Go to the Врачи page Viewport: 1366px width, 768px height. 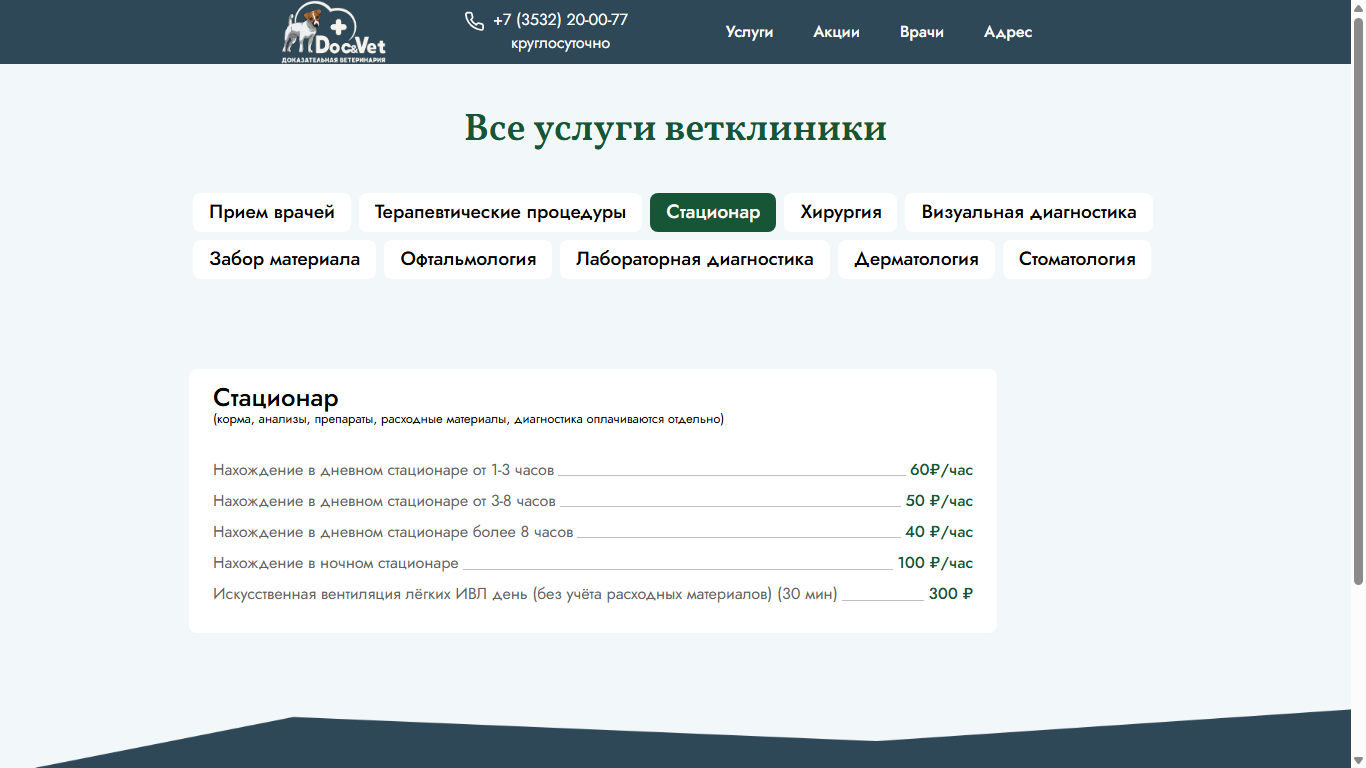click(x=921, y=32)
